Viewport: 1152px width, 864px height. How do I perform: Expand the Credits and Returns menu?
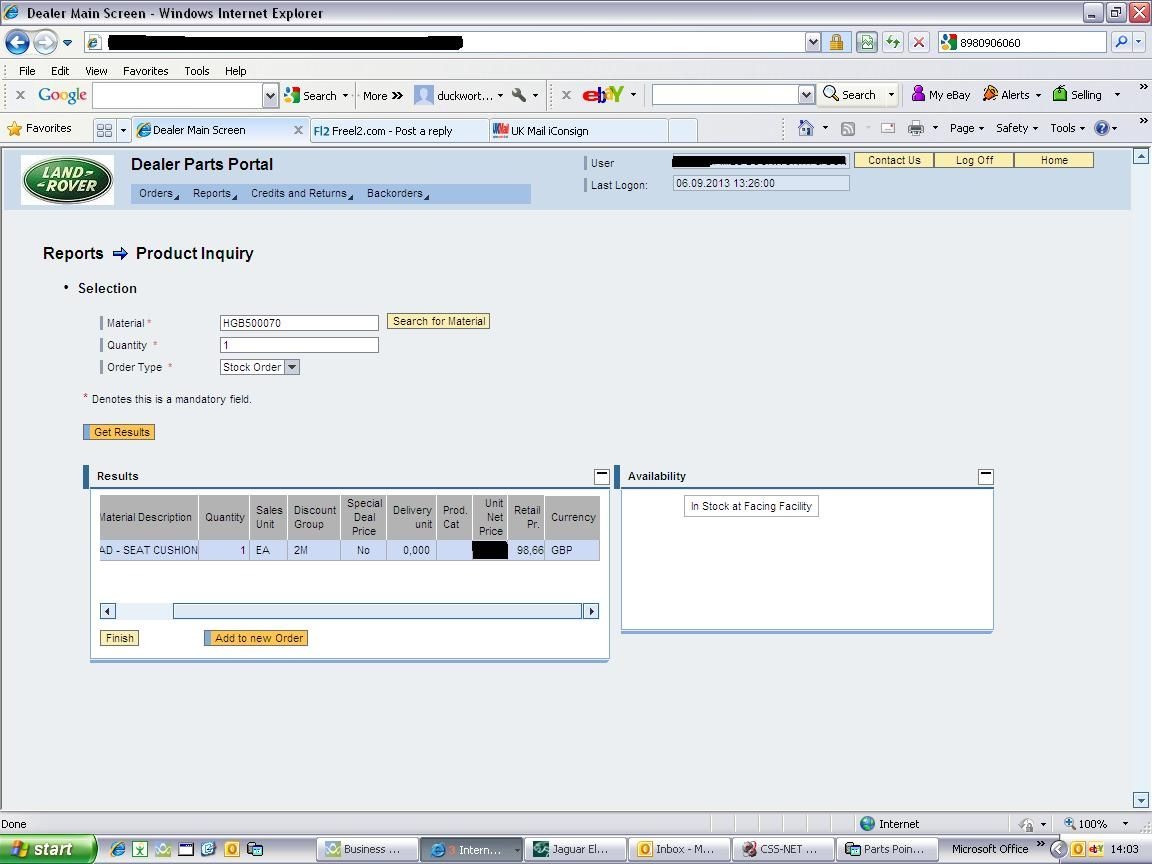coord(302,193)
